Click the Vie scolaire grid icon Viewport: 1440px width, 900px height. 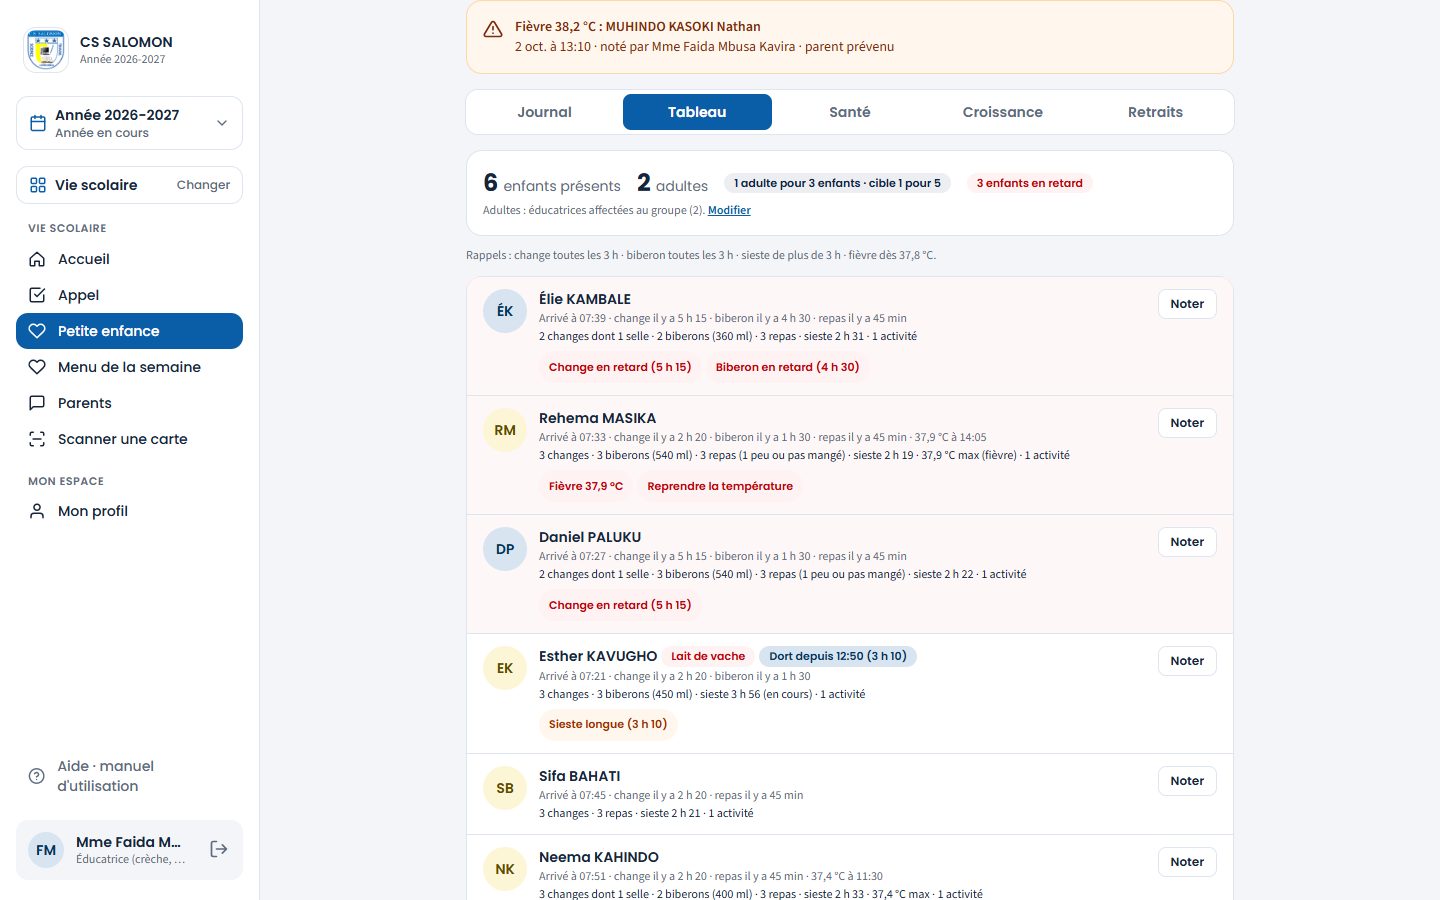pos(38,185)
